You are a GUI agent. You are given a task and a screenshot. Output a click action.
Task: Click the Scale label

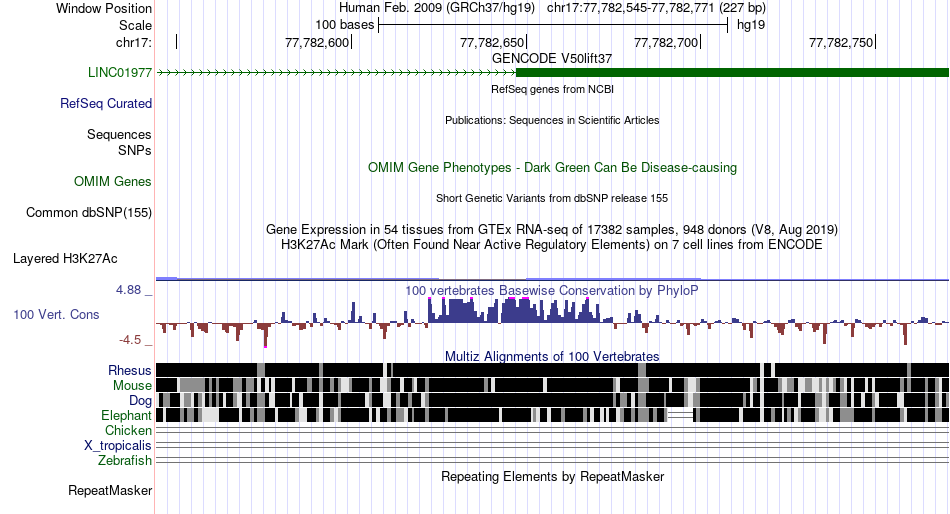pyautogui.click(x=136, y=25)
